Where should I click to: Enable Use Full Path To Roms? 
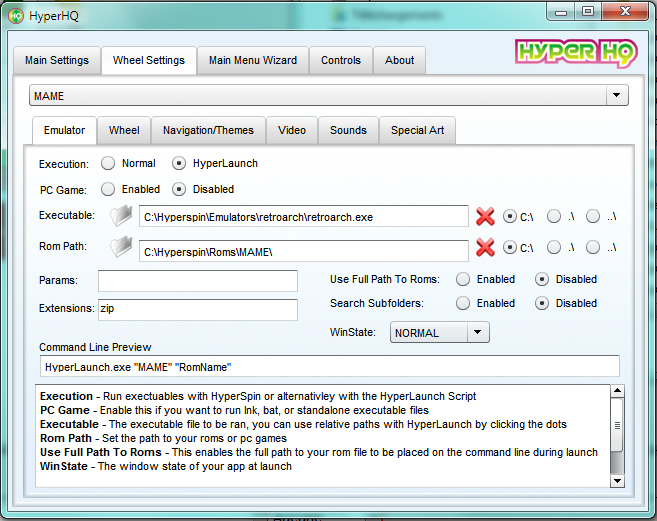[463, 279]
